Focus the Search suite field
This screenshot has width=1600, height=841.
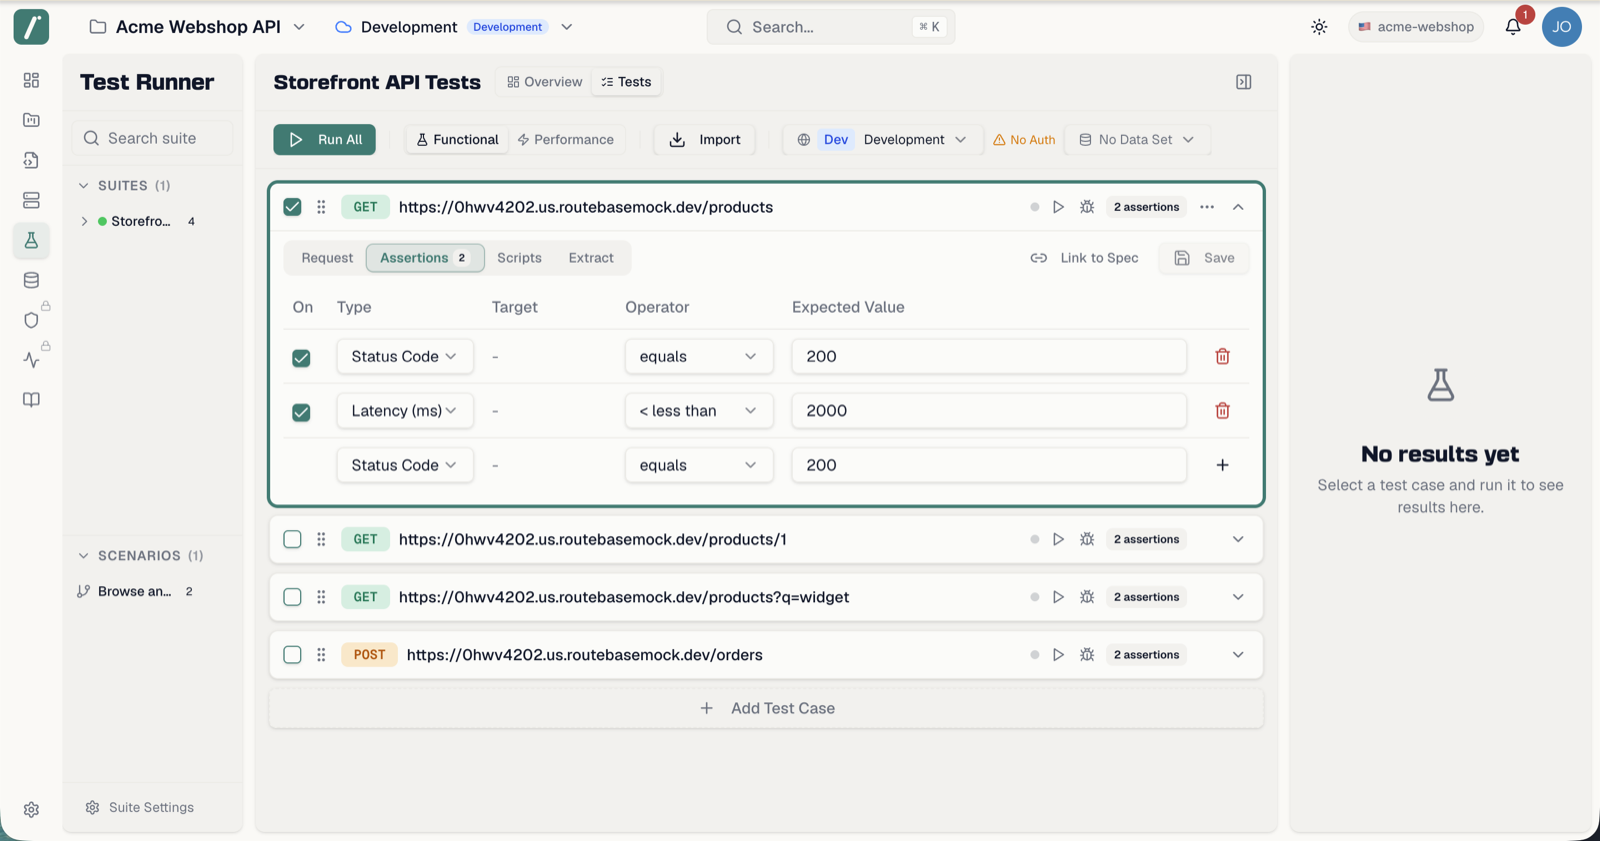(x=152, y=138)
